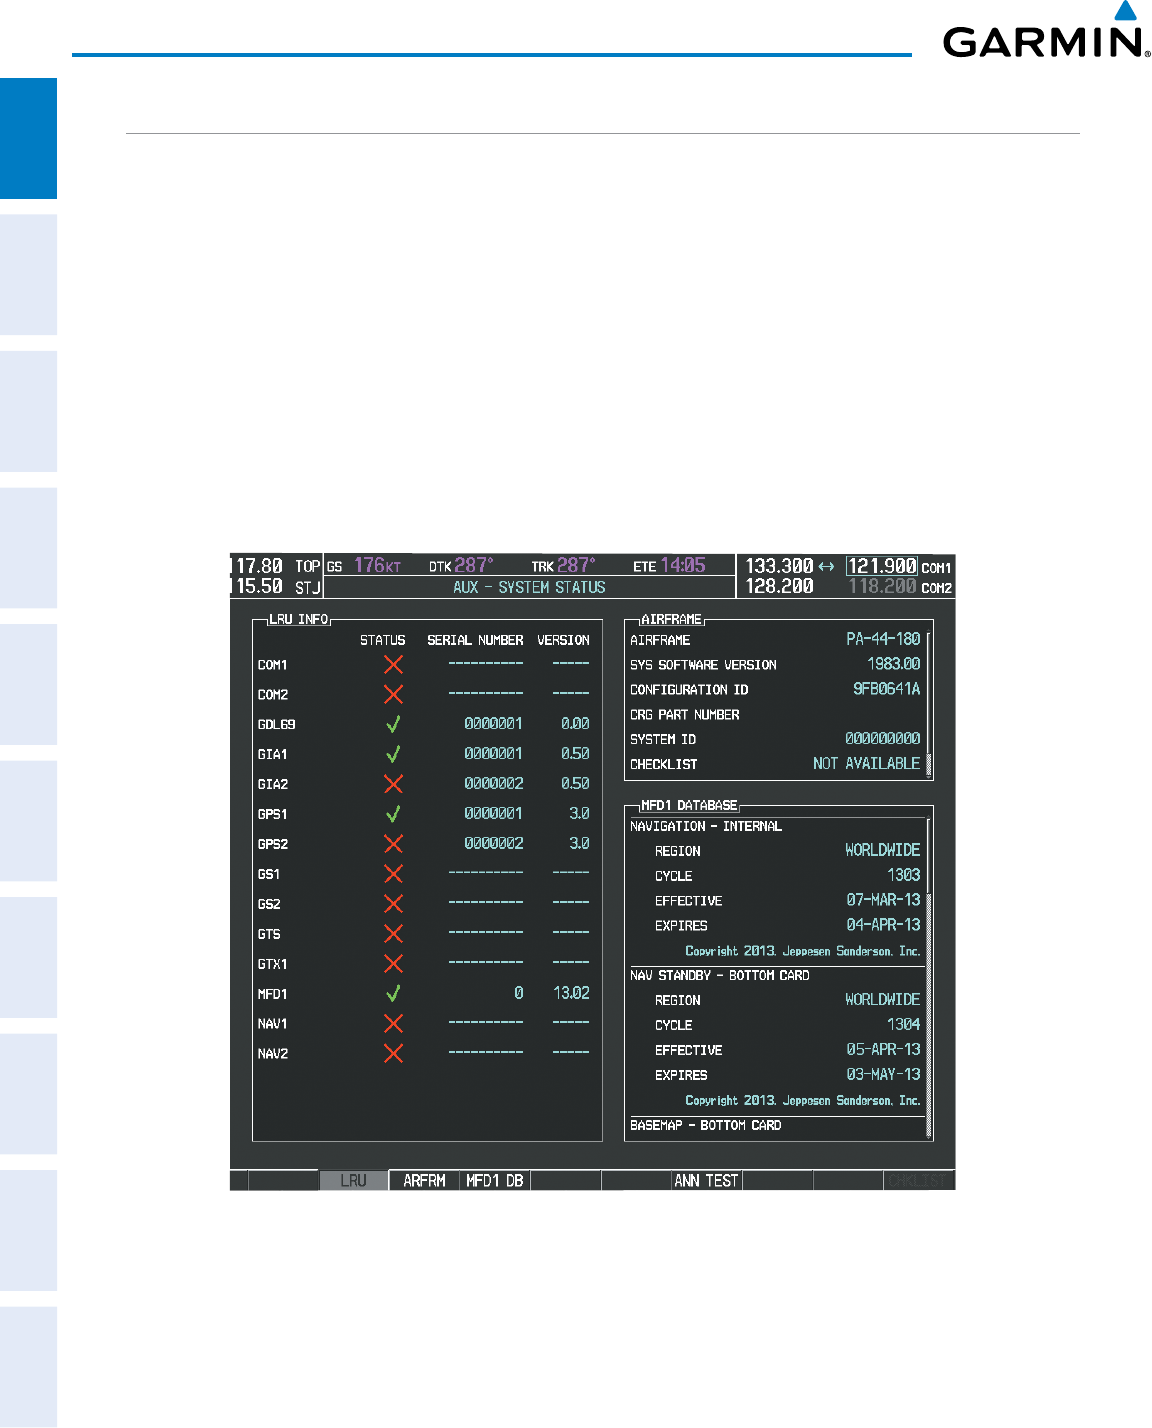Select the dimmed CHKLIST softkey
Screen dimensions: 1152x1428
(918, 1181)
